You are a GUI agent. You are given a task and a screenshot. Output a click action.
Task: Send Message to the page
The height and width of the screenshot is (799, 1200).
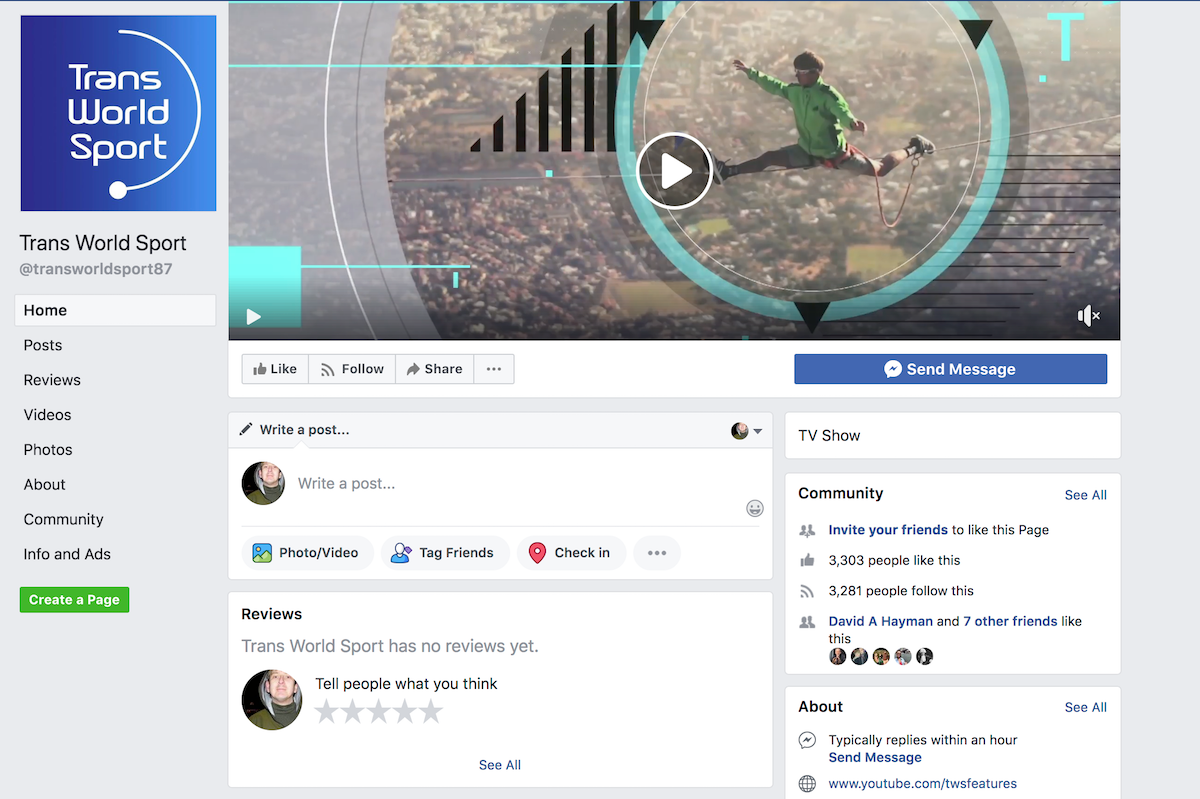tap(950, 369)
